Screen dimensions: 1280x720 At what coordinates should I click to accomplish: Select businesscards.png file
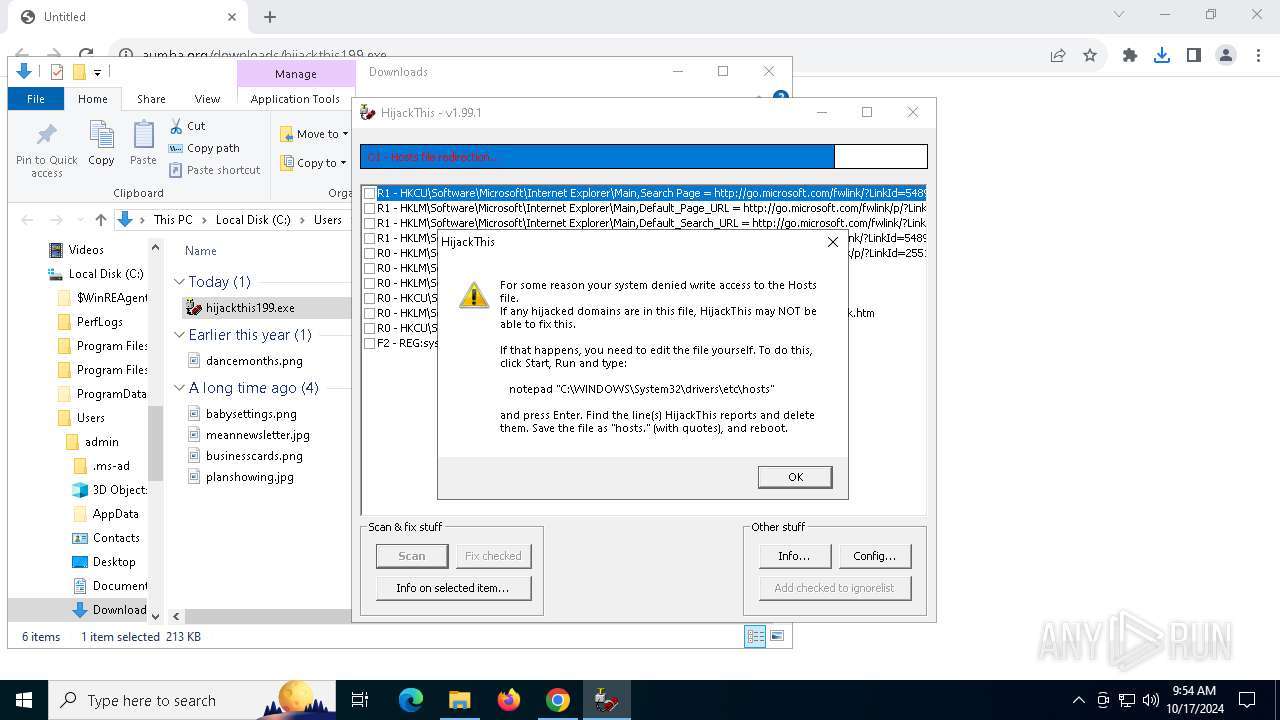(254, 456)
